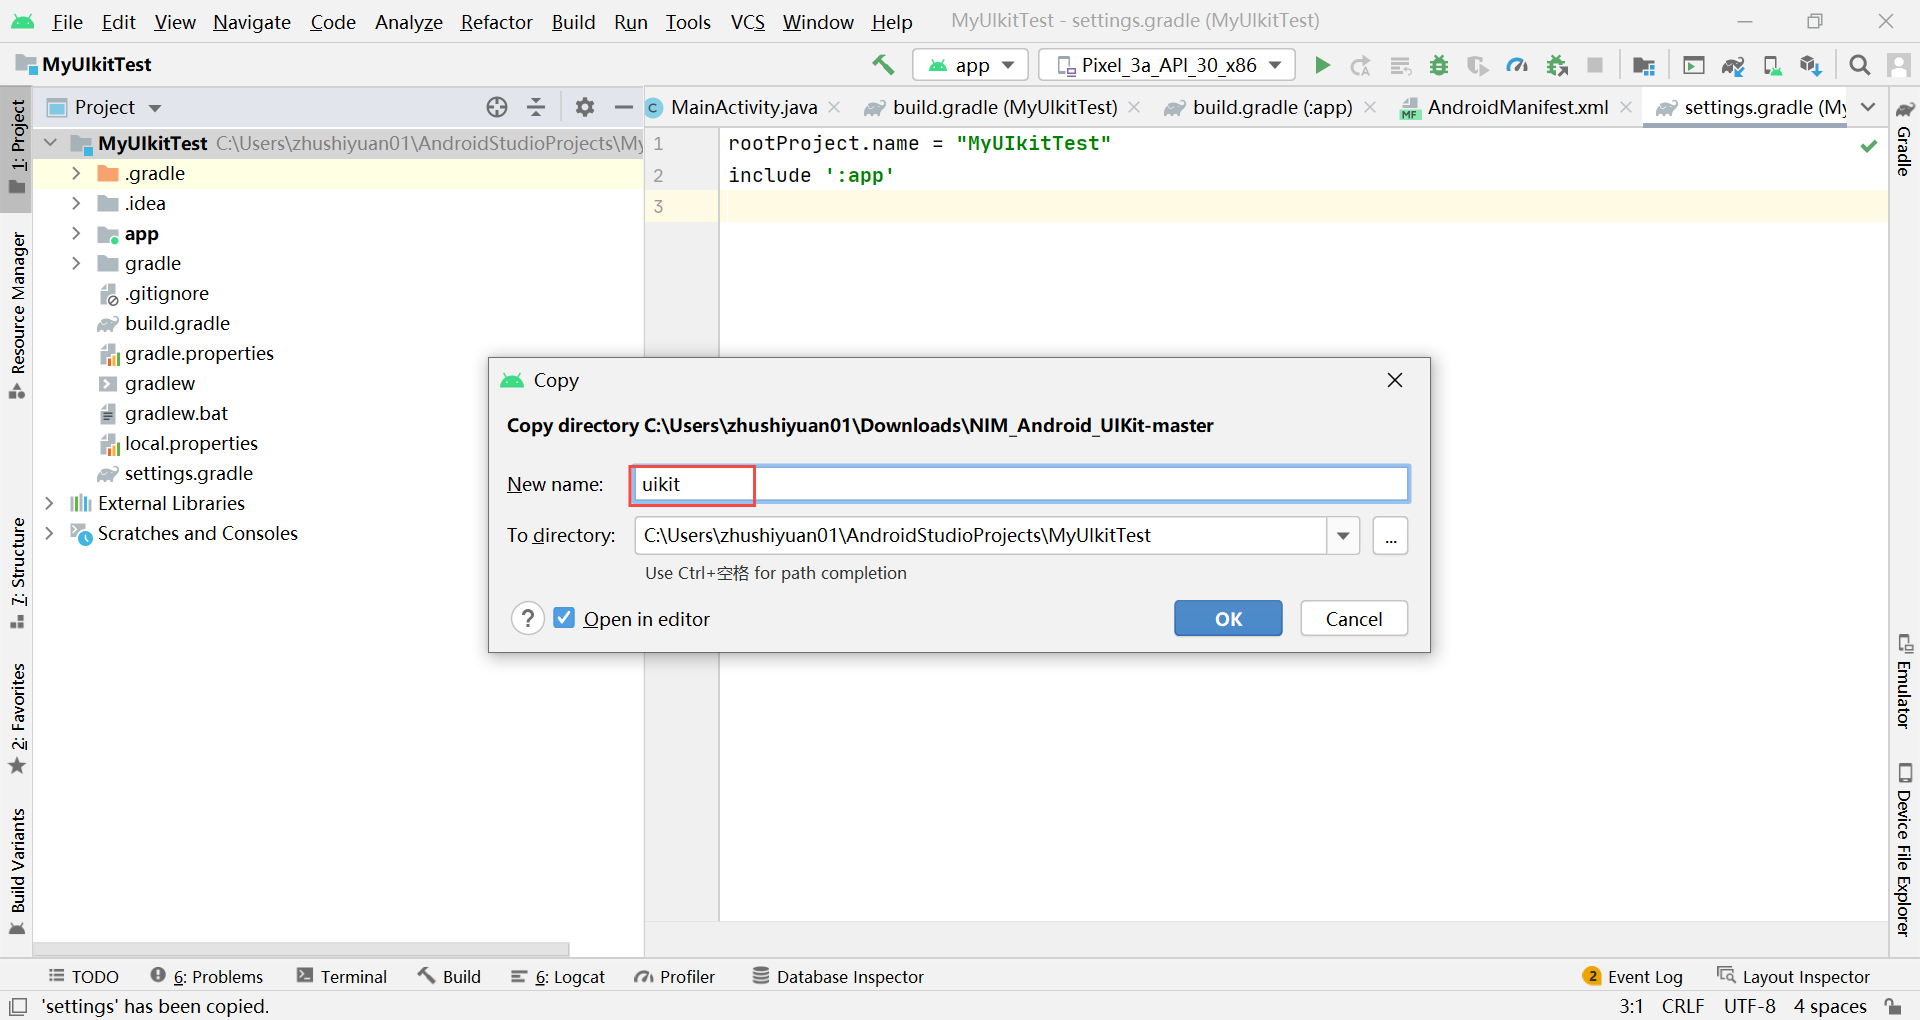The image size is (1920, 1020).
Task: Expand the gradle folder node
Action: [76, 263]
